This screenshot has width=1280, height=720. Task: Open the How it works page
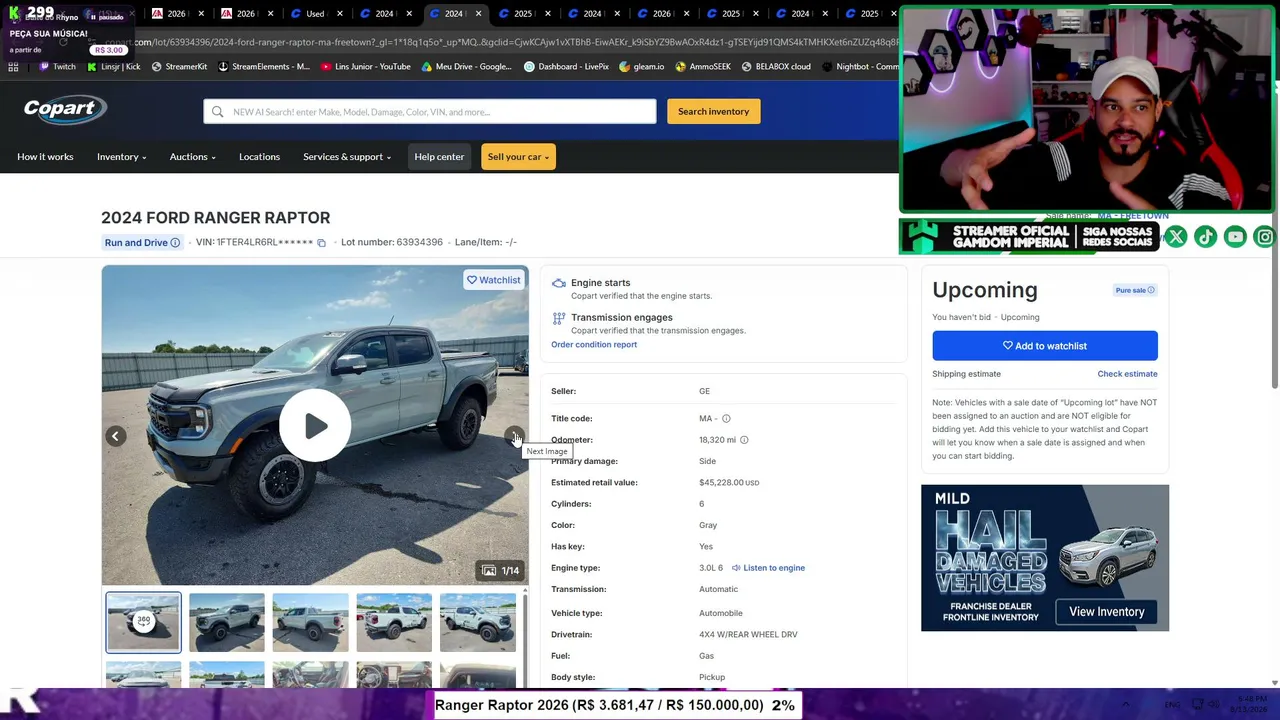(45, 157)
